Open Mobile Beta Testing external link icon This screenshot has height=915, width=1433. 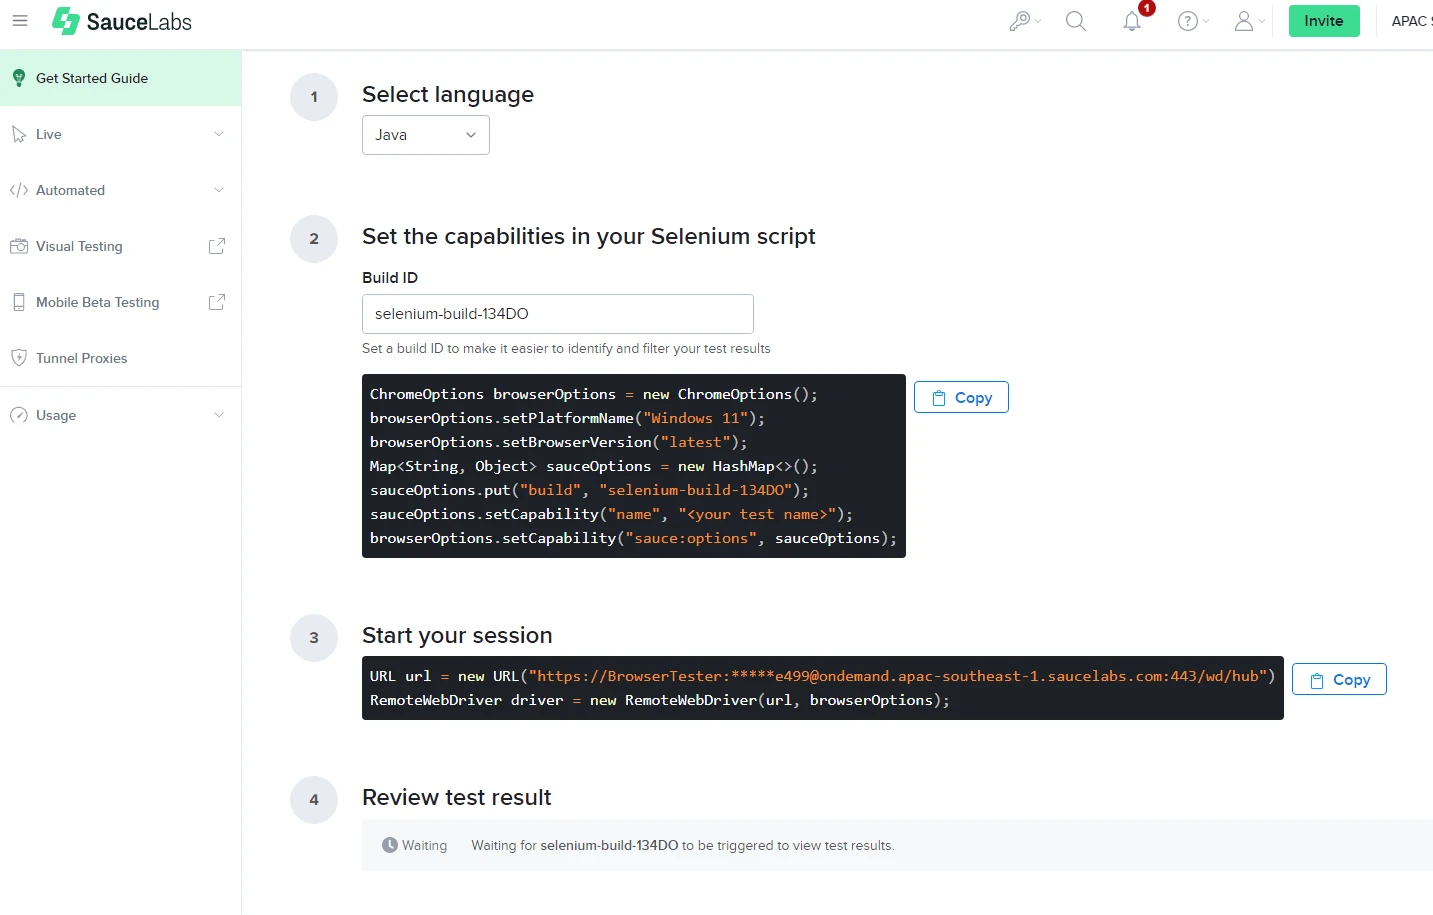point(217,302)
